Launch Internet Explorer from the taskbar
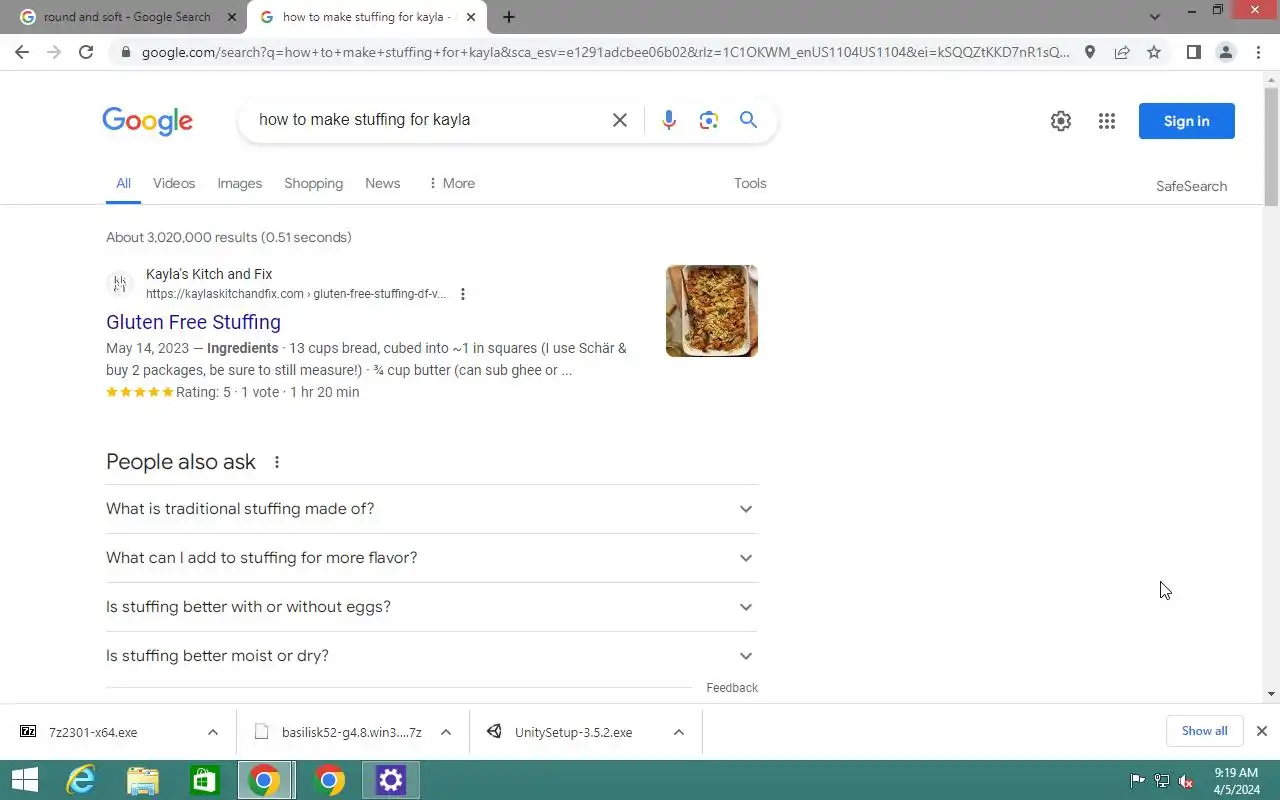The width and height of the screenshot is (1280, 800). pyautogui.click(x=80, y=780)
